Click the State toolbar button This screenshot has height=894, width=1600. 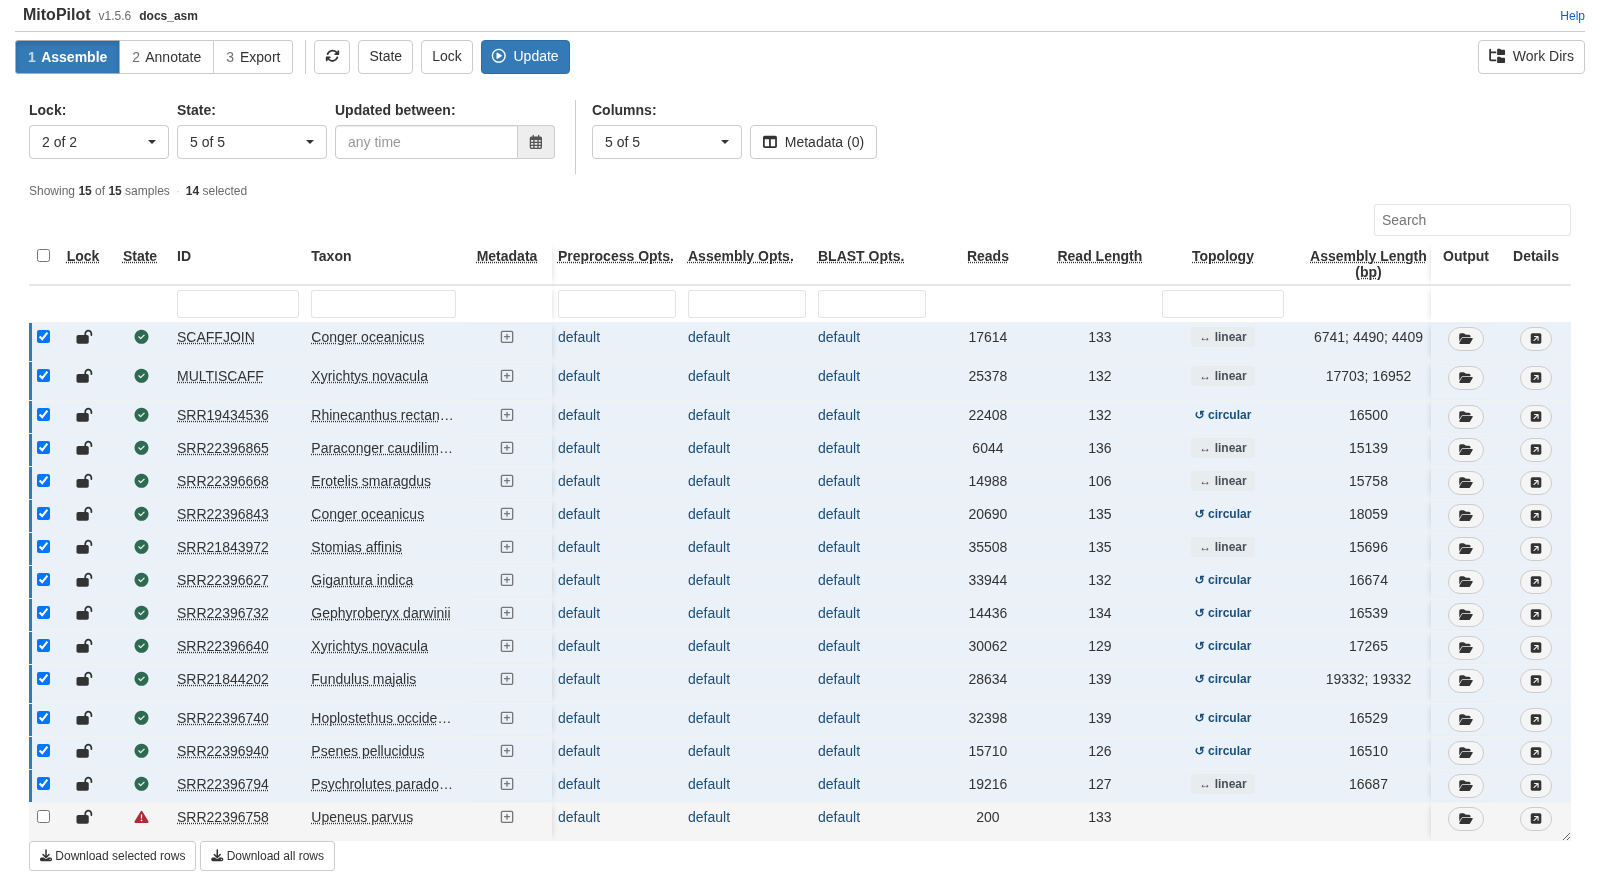pyautogui.click(x=385, y=57)
